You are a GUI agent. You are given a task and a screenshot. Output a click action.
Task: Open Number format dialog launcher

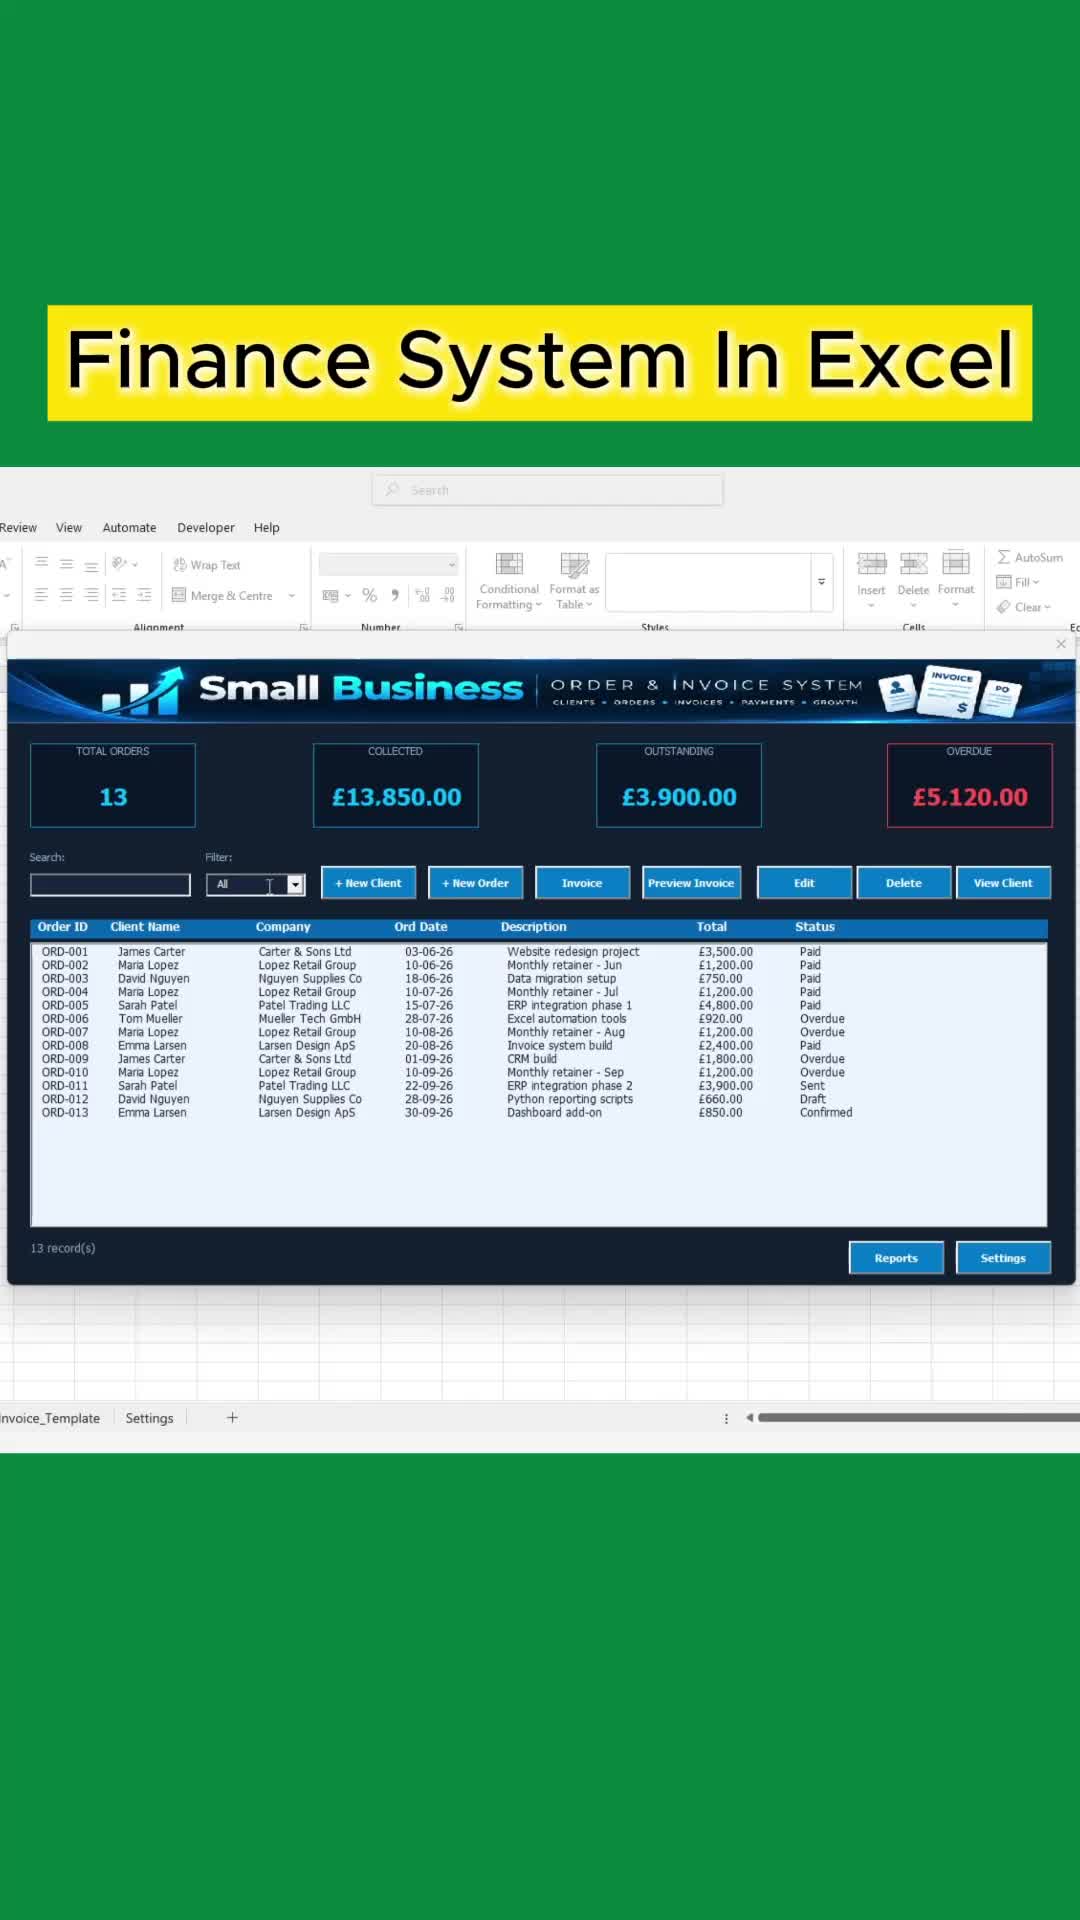(459, 627)
